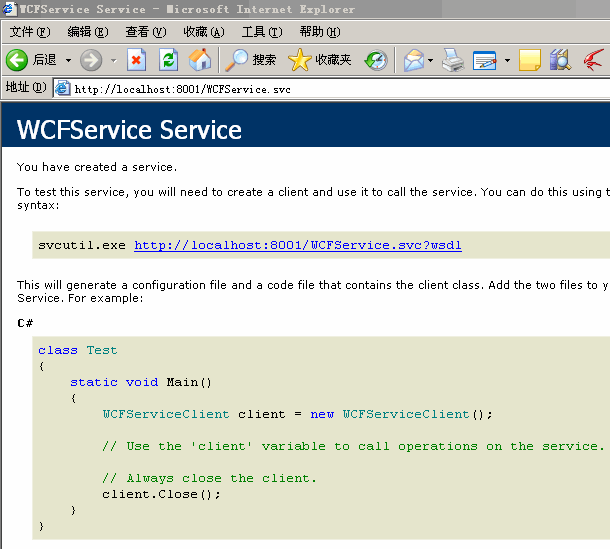Refresh the page with green arrows icon
This screenshot has width=610, height=549.
pyautogui.click(x=168, y=60)
